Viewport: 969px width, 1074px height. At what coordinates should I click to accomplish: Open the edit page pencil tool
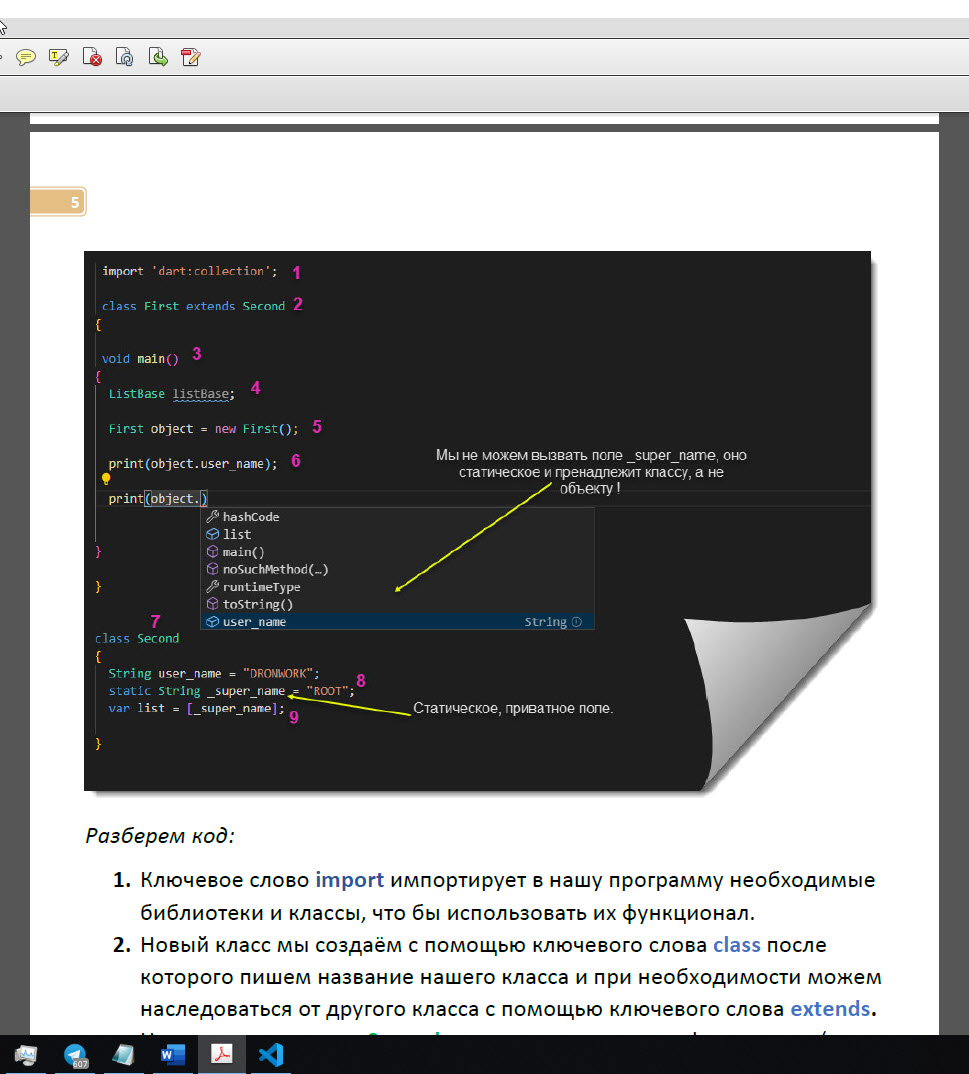[191, 57]
